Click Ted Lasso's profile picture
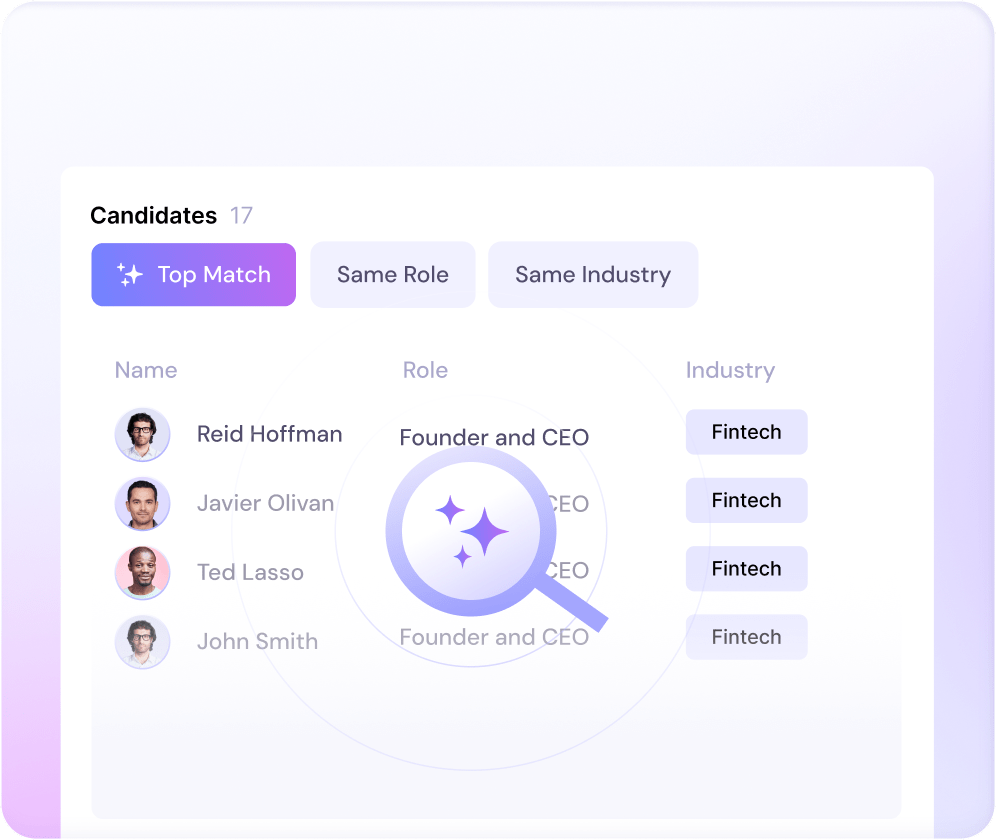Screen dimensions: 996x840 142,572
